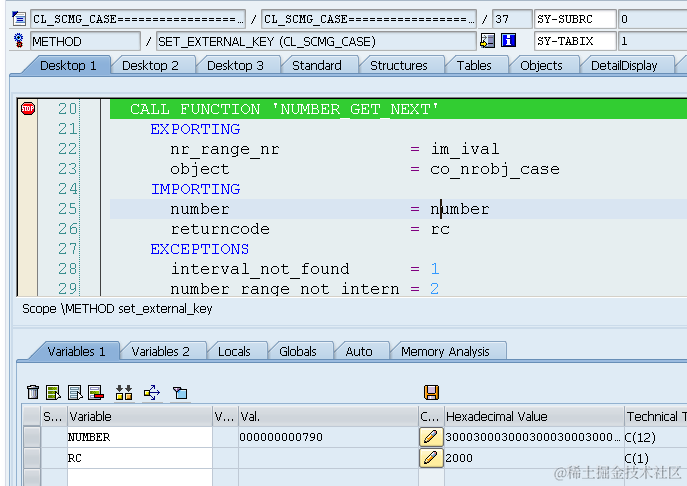Click the blue information icon beside SY-TABIX
The width and height of the screenshot is (687, 486).
508,41
